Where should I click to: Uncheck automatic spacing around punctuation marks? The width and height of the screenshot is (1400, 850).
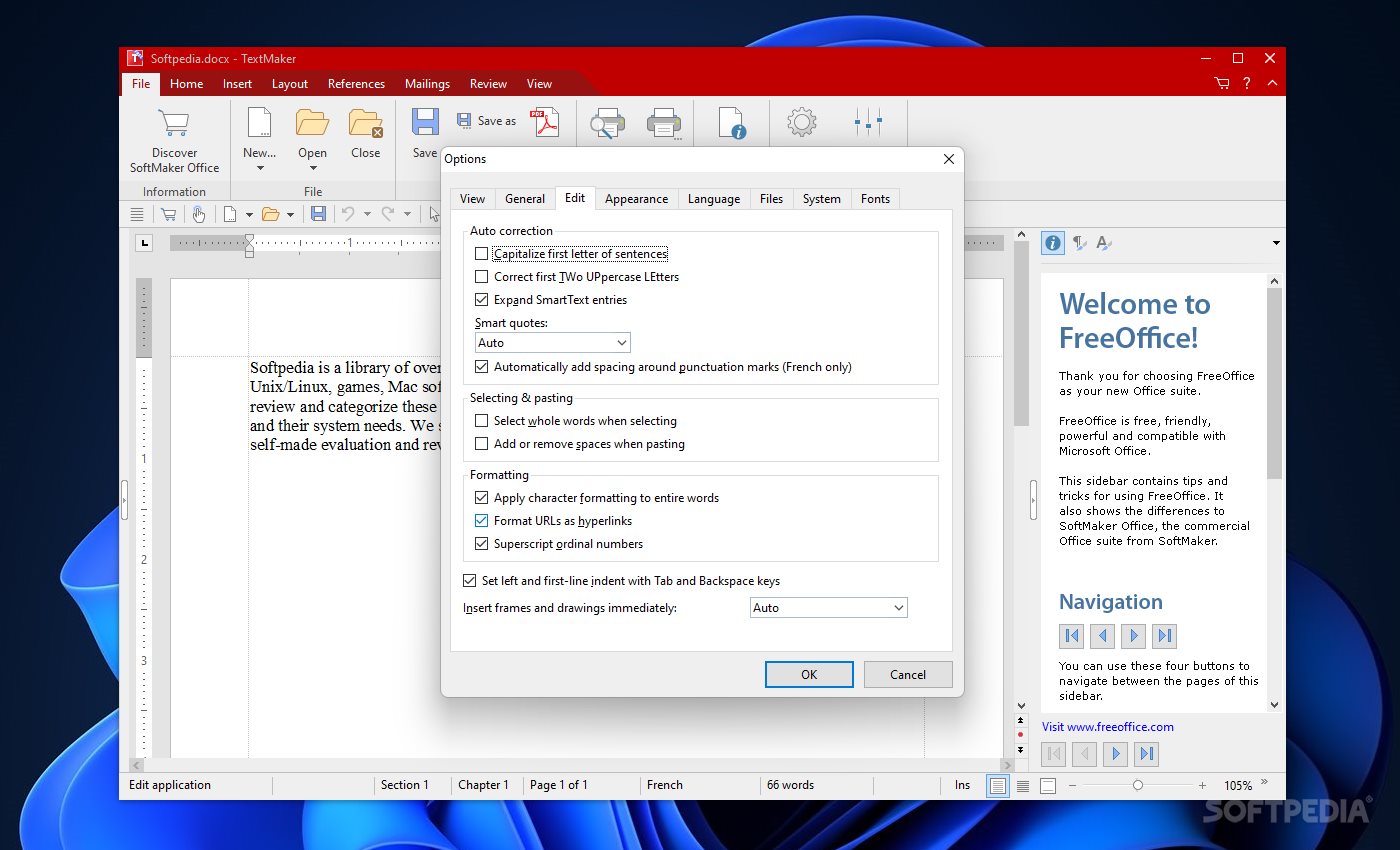pyautogui.click(x=482, y=367)
